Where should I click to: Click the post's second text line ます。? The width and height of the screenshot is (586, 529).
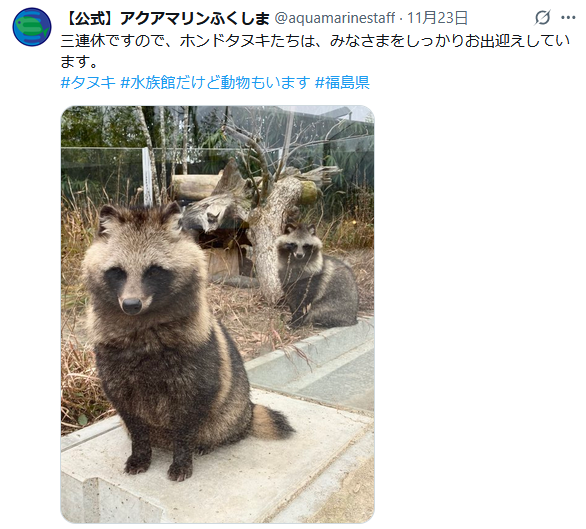pos(79,61)
